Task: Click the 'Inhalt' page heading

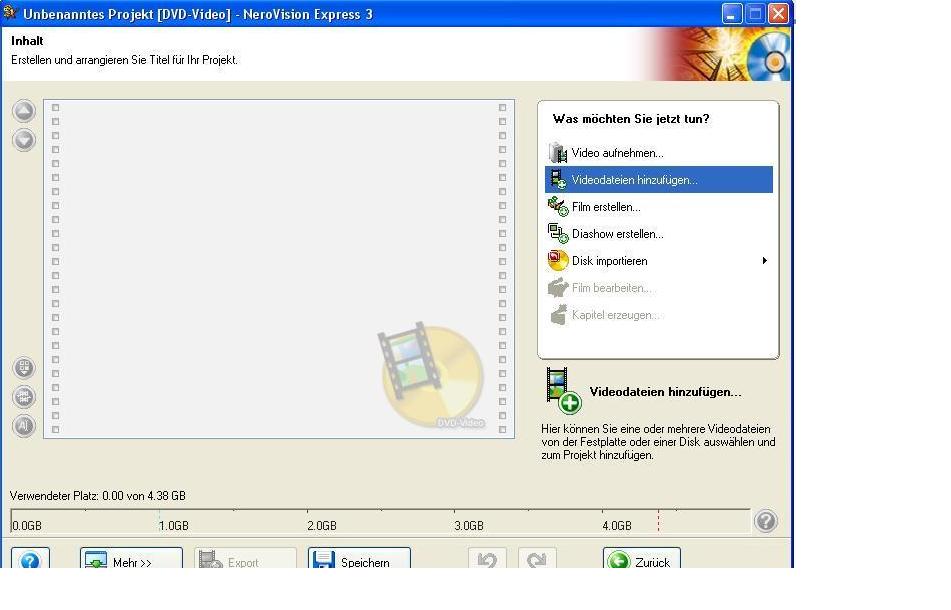Action: click(27, 41)
